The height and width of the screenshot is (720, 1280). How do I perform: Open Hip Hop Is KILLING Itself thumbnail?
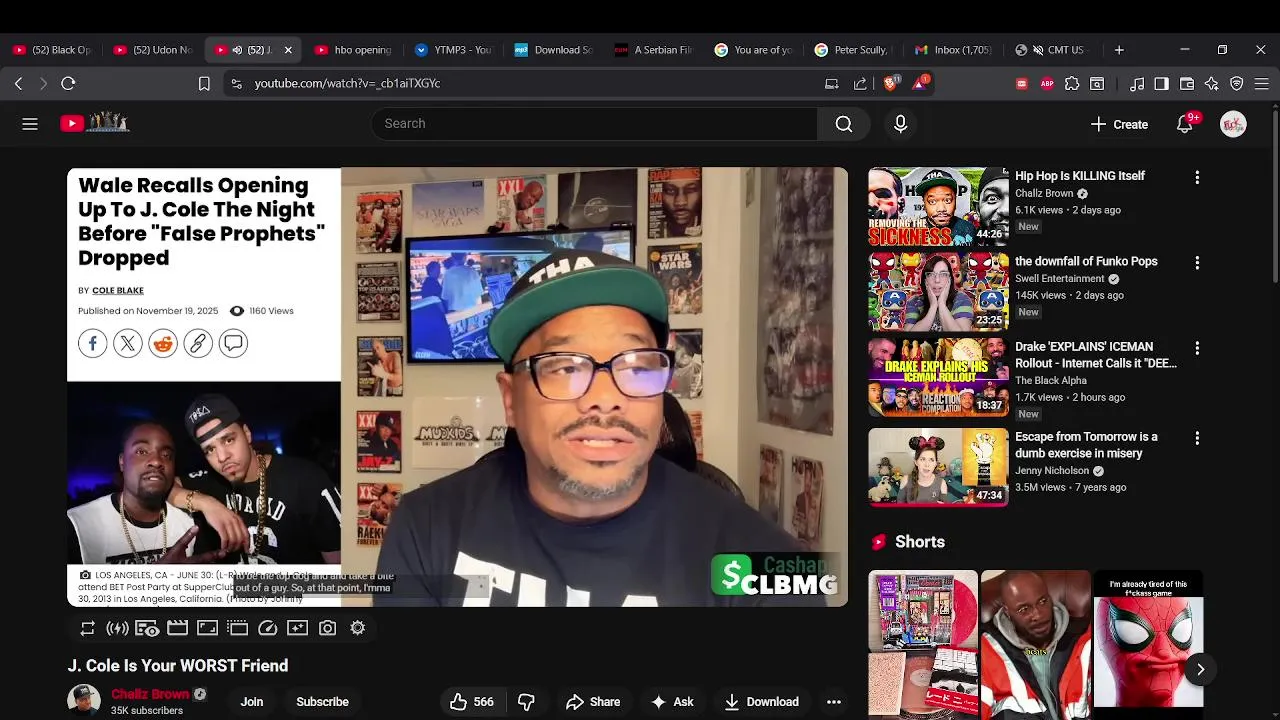point(938,206)
